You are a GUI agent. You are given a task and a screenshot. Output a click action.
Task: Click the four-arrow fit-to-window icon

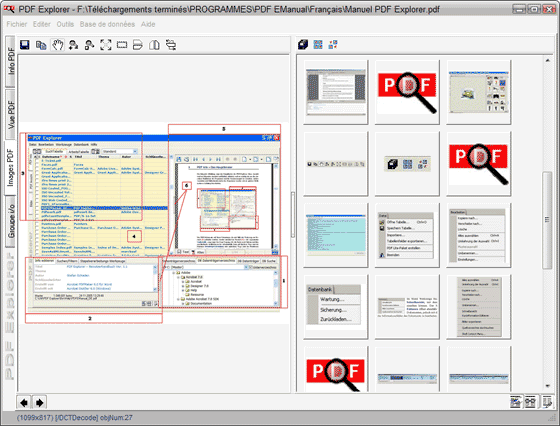tap(106, 45)
